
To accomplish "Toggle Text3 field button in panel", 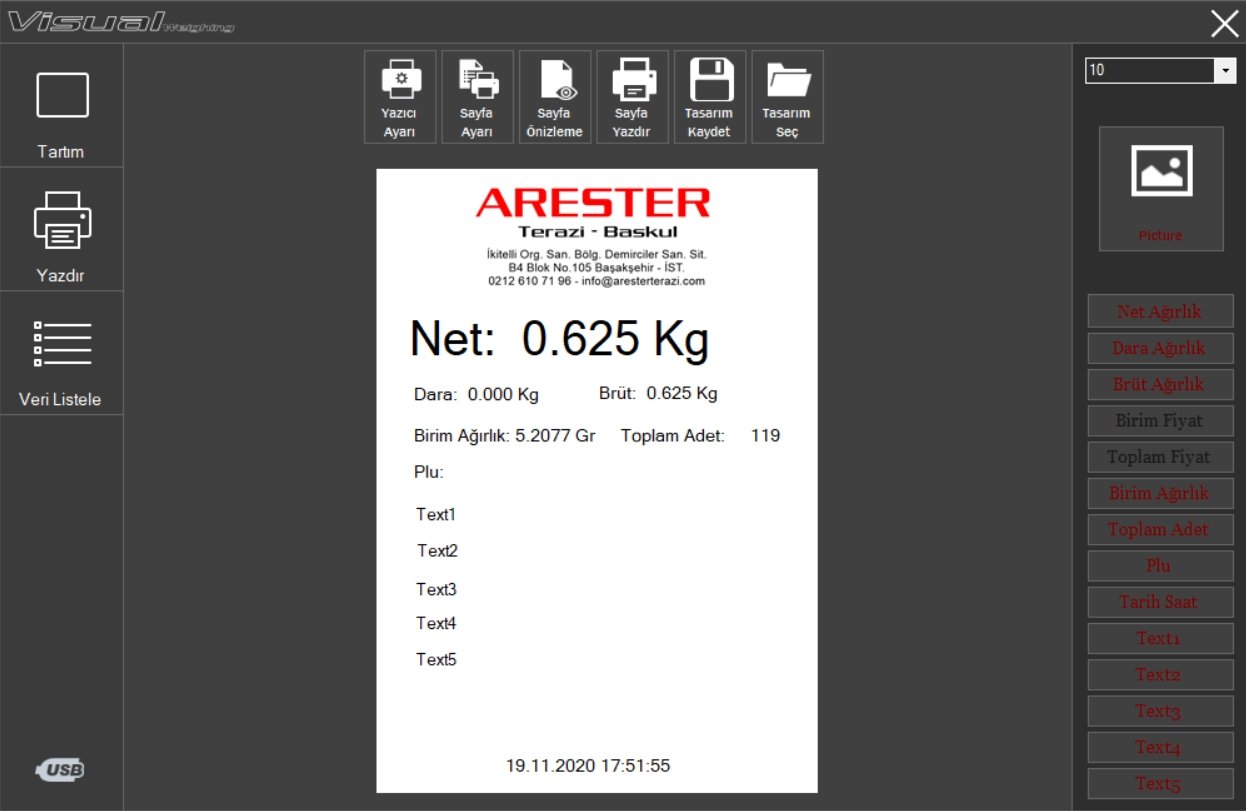I will coord(1160,711).
